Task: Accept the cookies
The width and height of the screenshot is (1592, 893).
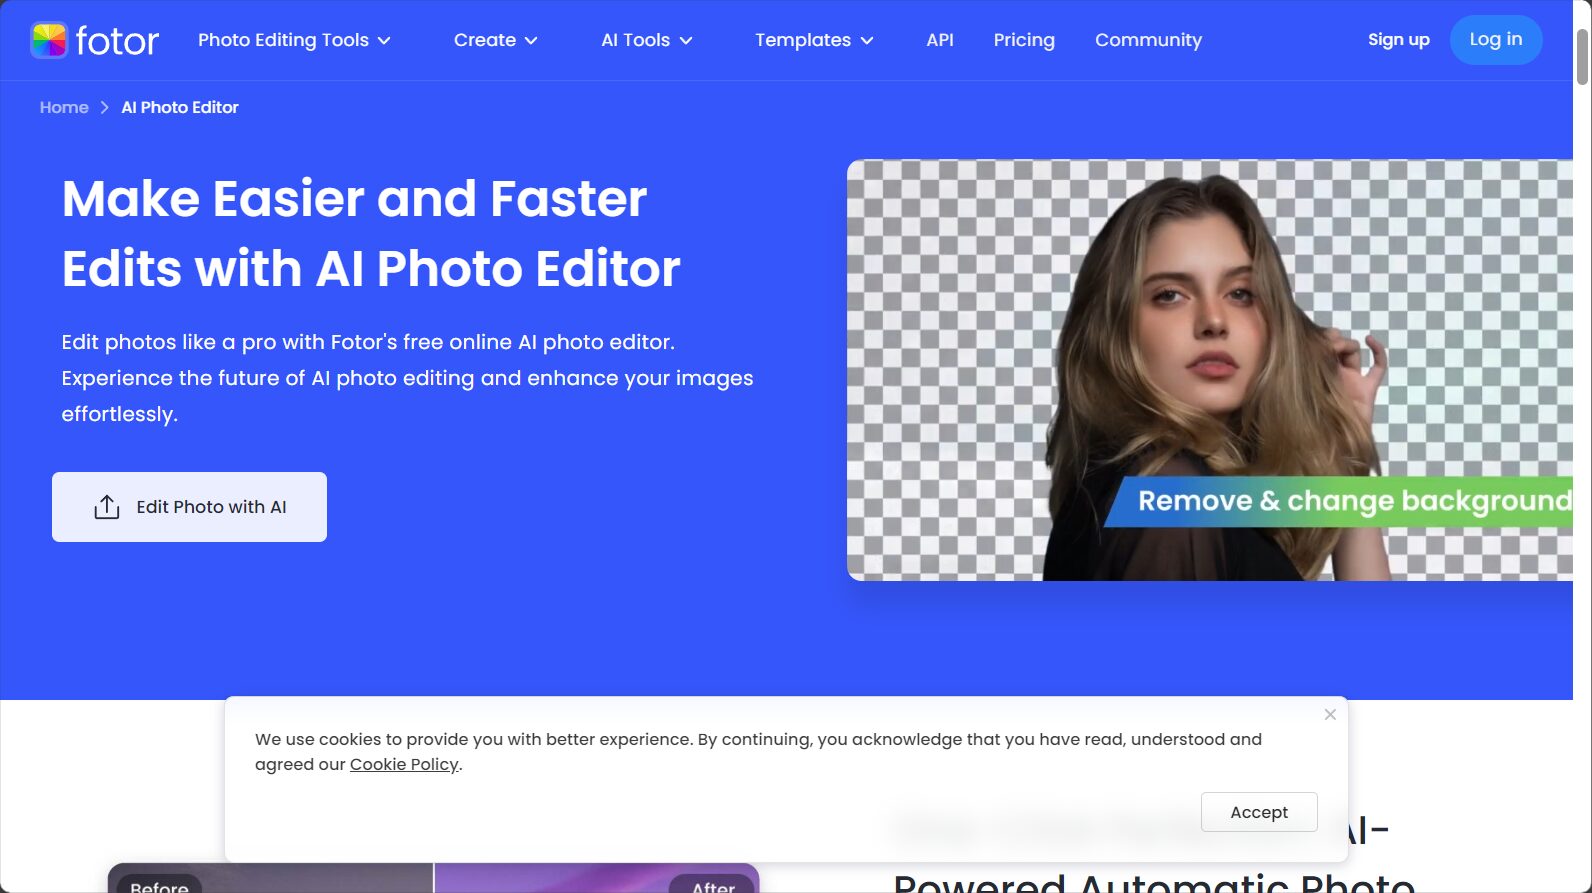Action: (x=1259, y=812)
